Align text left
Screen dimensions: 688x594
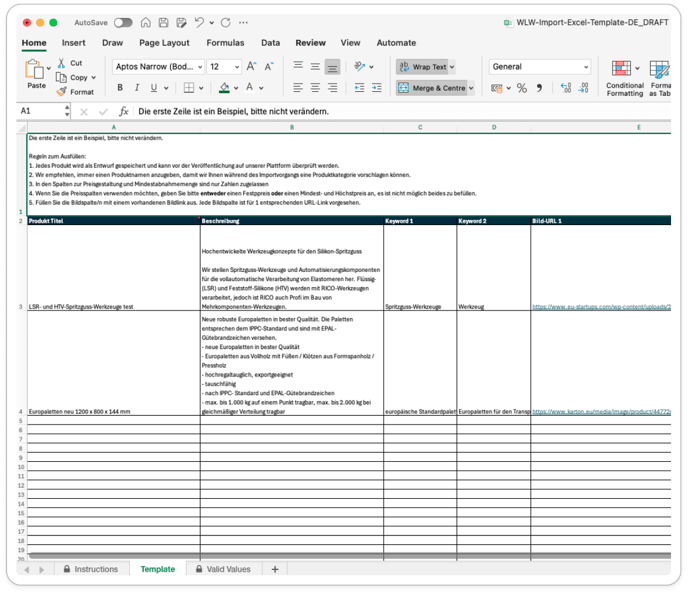pos(298,88)
